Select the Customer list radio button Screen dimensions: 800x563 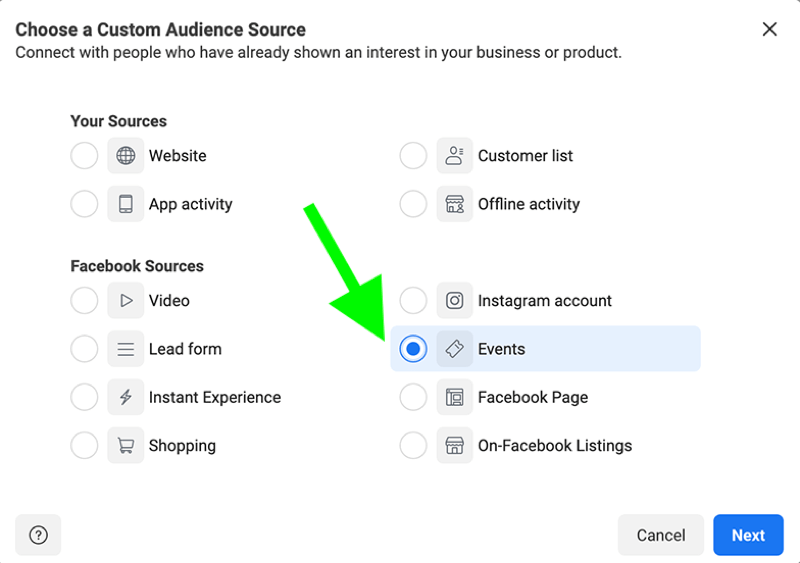(x=413, y=155)
